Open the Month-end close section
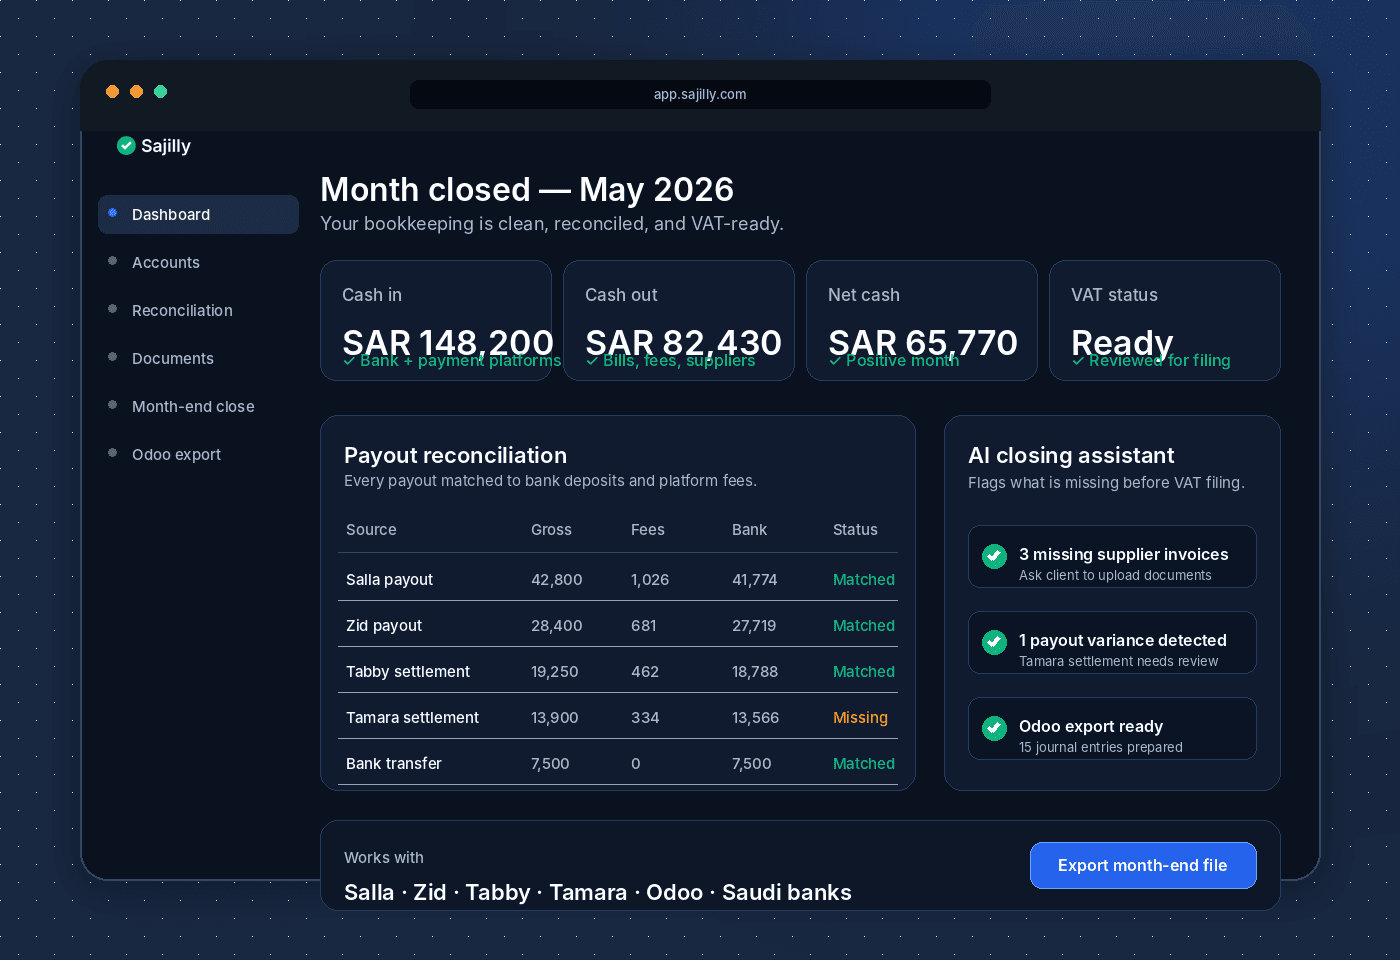The height and width of the screenshot is (960, 1400). (198, 406)
